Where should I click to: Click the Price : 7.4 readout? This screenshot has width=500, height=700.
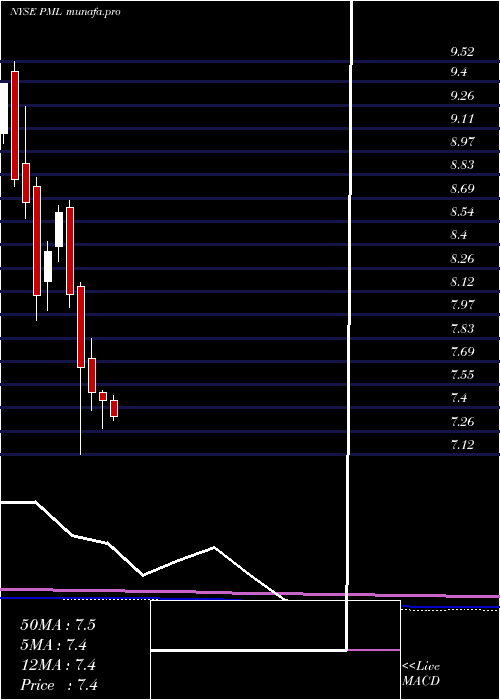click(59, 685)
